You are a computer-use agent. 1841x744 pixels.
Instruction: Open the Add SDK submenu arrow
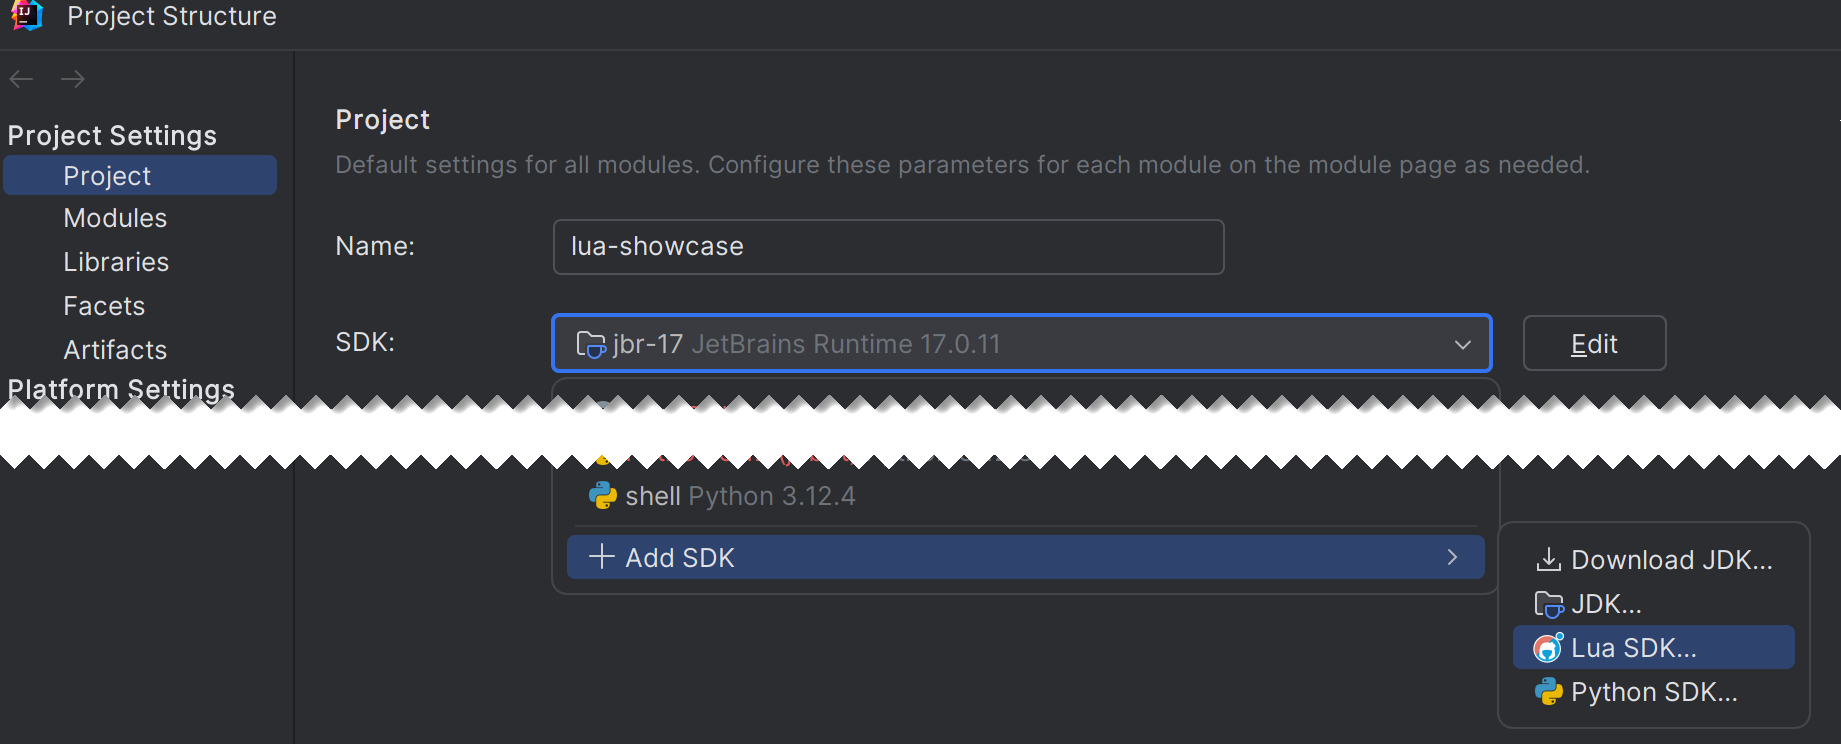[1452, 557]
